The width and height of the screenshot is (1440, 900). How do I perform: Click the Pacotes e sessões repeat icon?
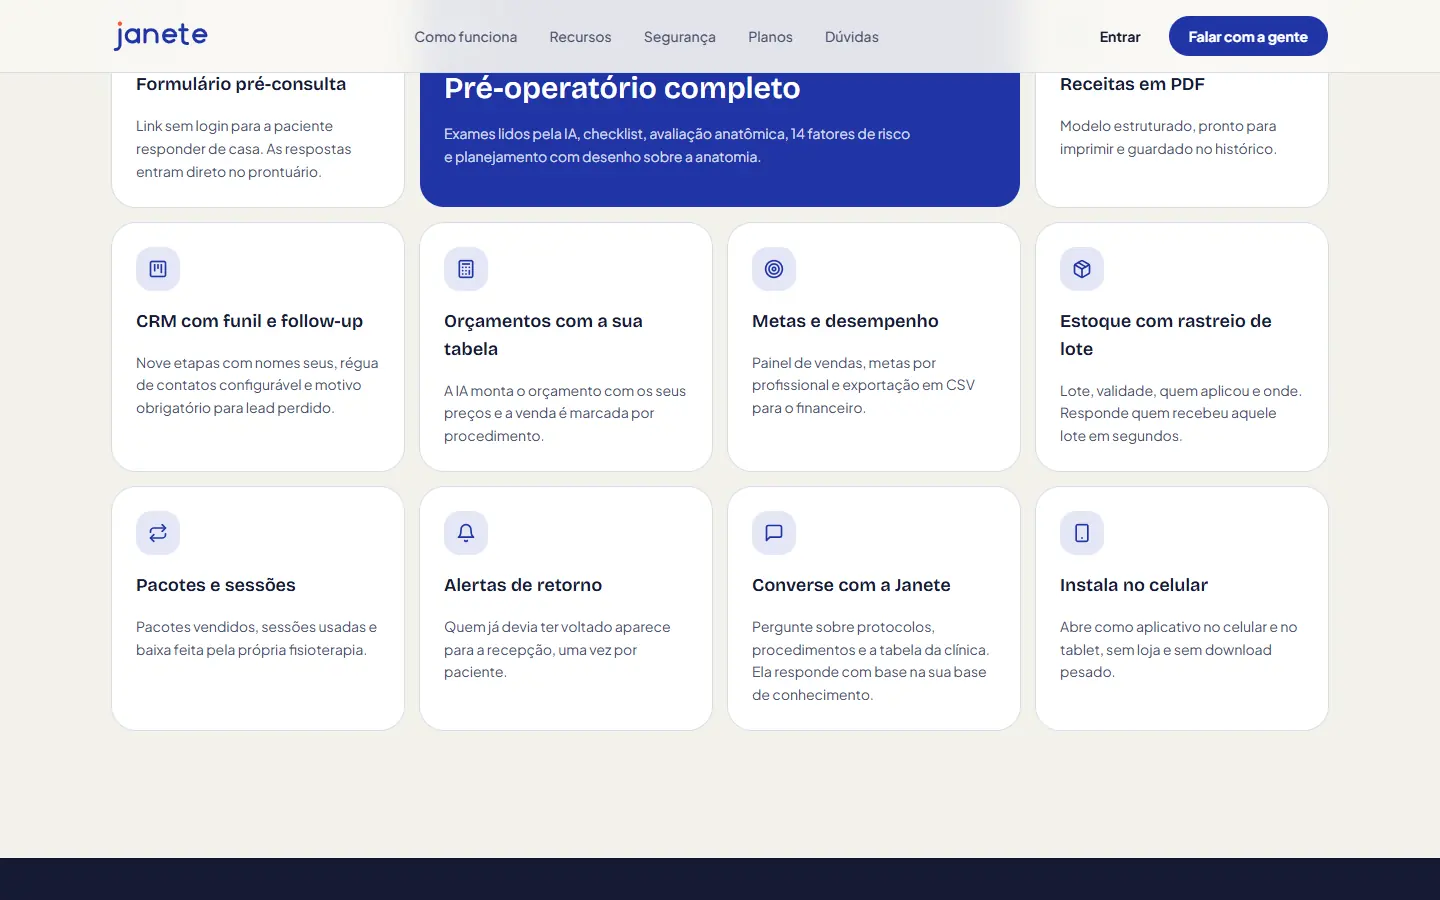[158, 533]
